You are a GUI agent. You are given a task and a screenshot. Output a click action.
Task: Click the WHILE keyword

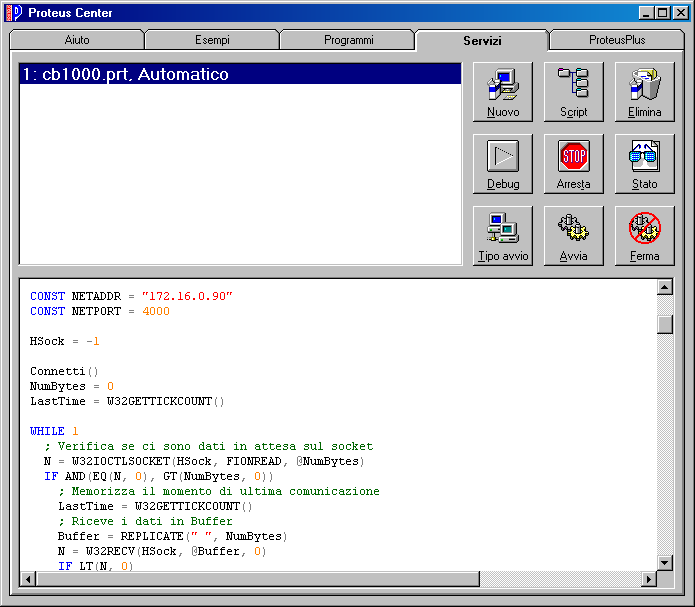point(47,431)
